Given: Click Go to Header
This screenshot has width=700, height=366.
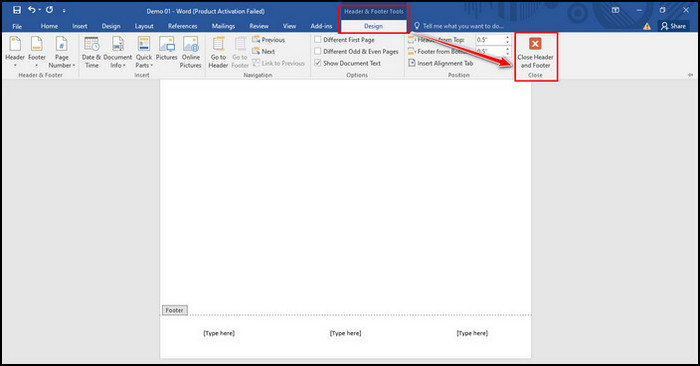Looking at the screenshot, I should 218,52.
